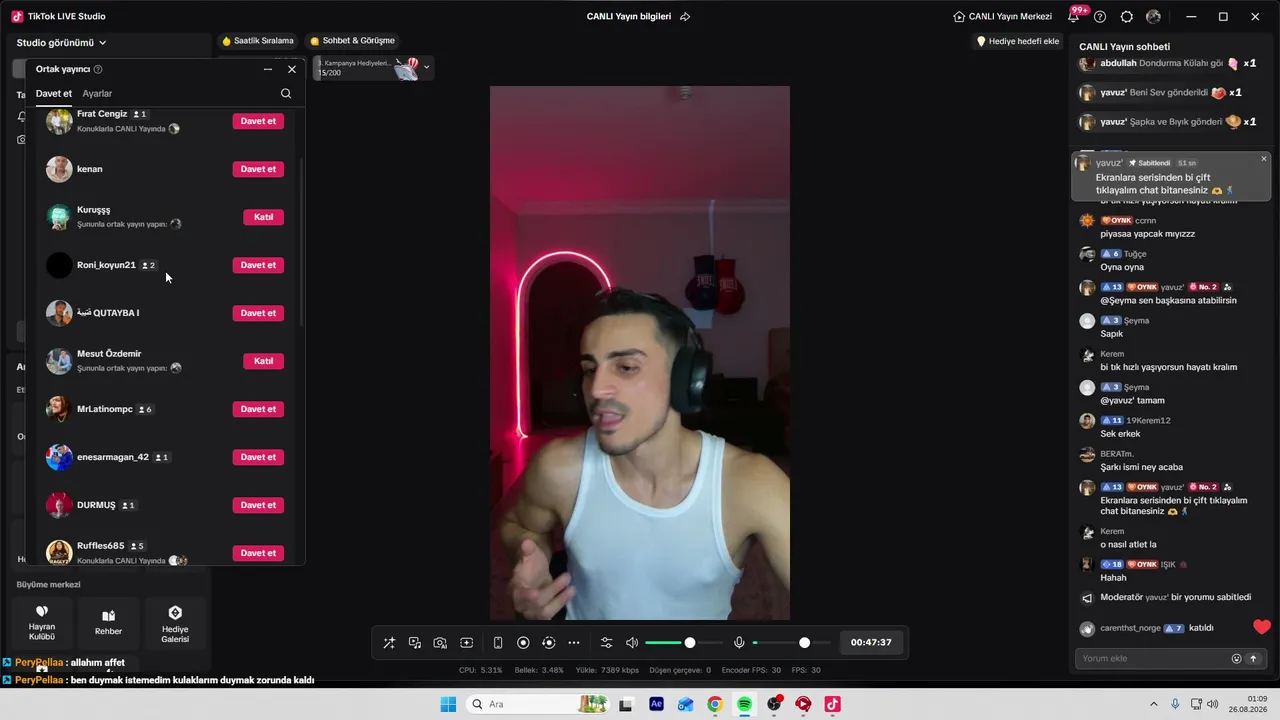Click the Sohbet & Görüşme chip
This screenshot has height=720, width=1280.
(352, 41)
